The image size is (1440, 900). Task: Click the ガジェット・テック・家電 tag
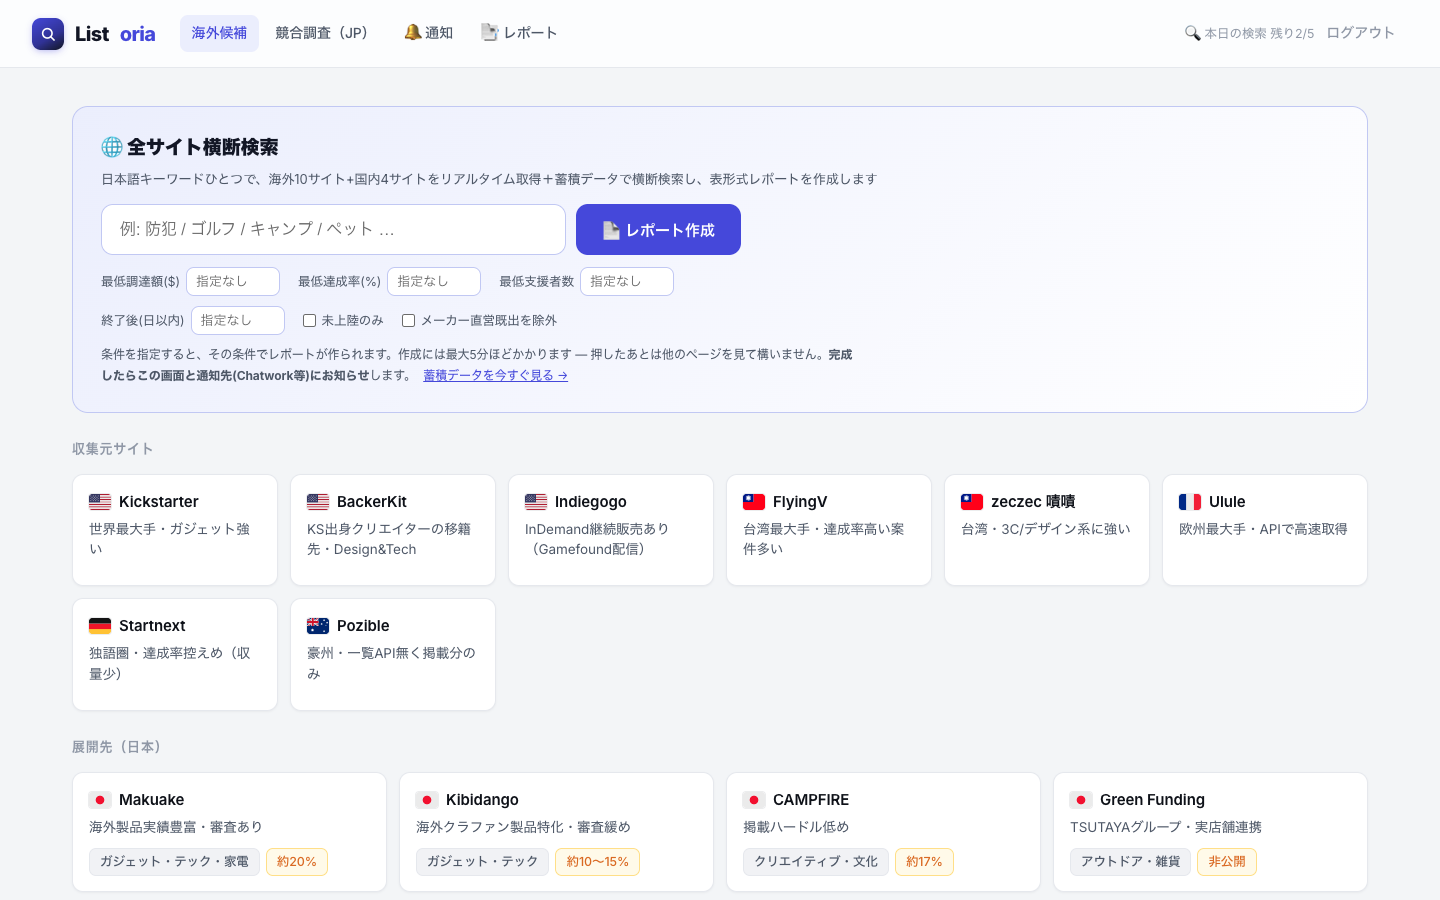(174, 862)
